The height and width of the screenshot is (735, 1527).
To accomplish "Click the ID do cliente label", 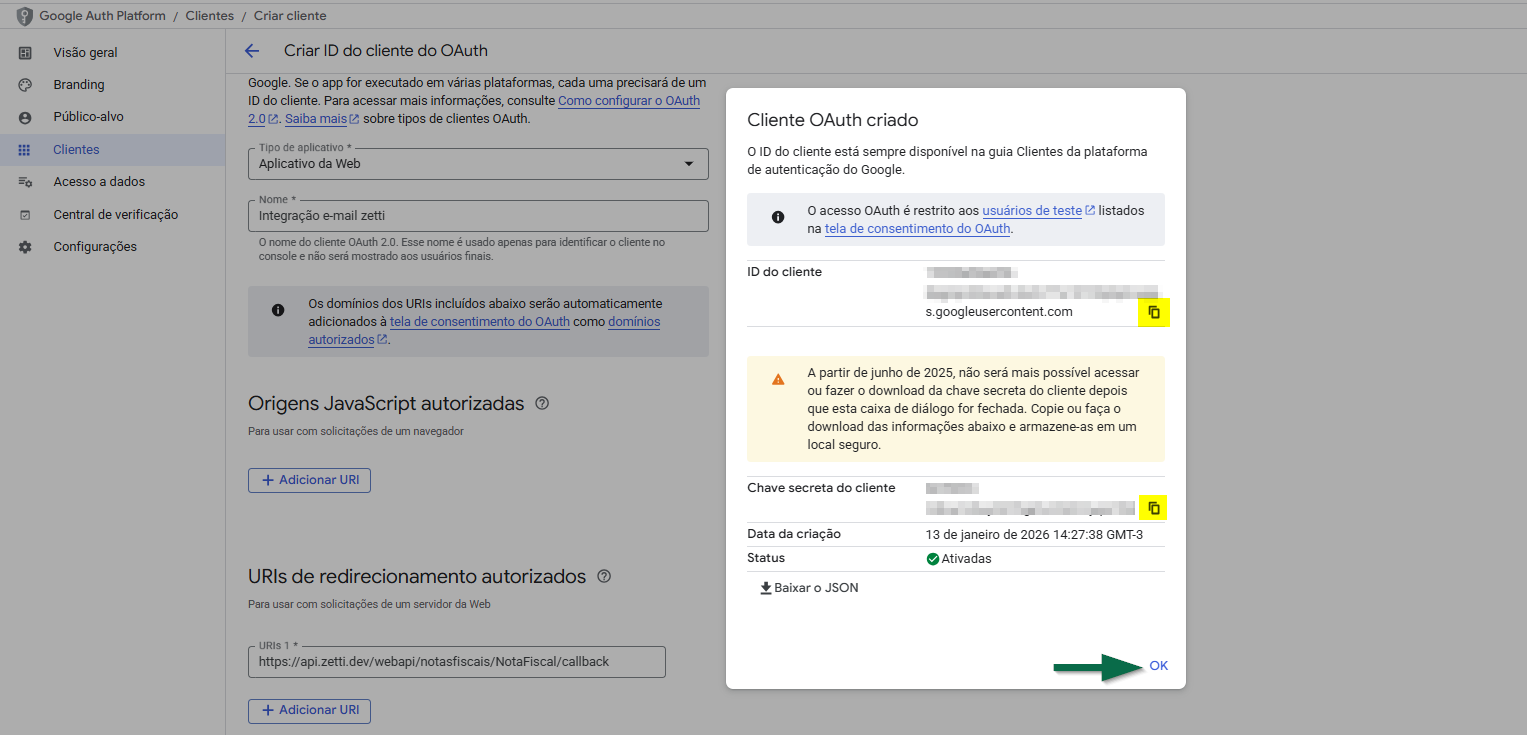I will 785,272.
